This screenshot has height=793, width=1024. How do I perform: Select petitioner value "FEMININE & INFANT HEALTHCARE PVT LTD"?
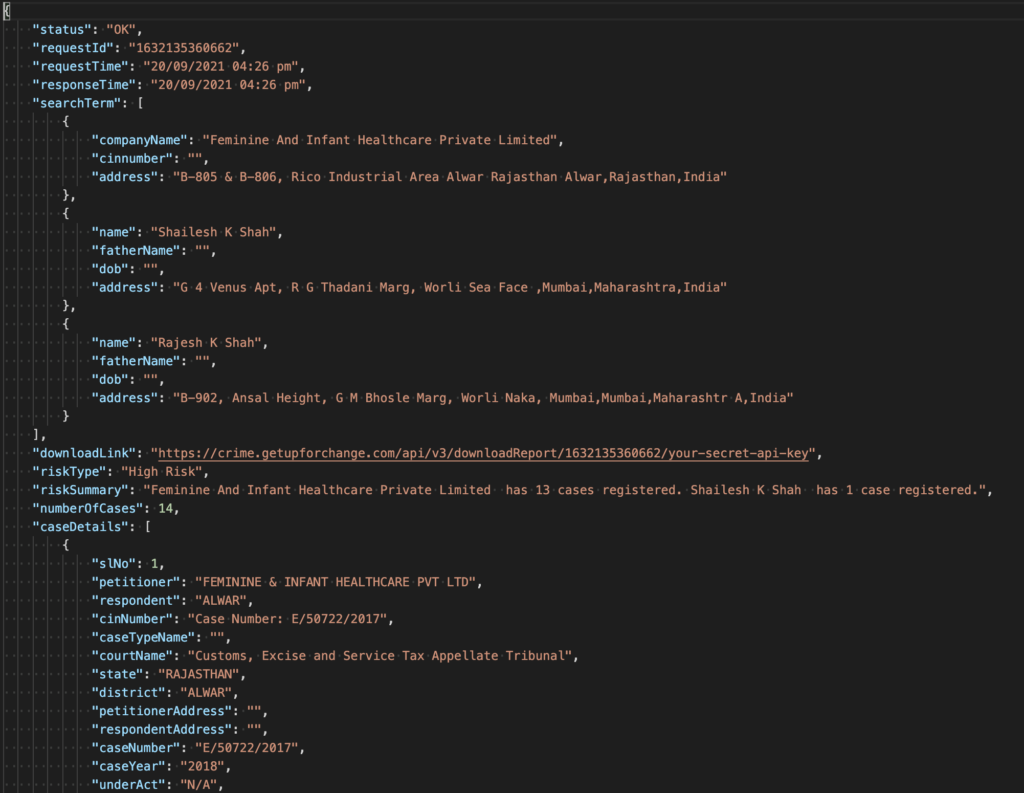[x=336, y=582]
